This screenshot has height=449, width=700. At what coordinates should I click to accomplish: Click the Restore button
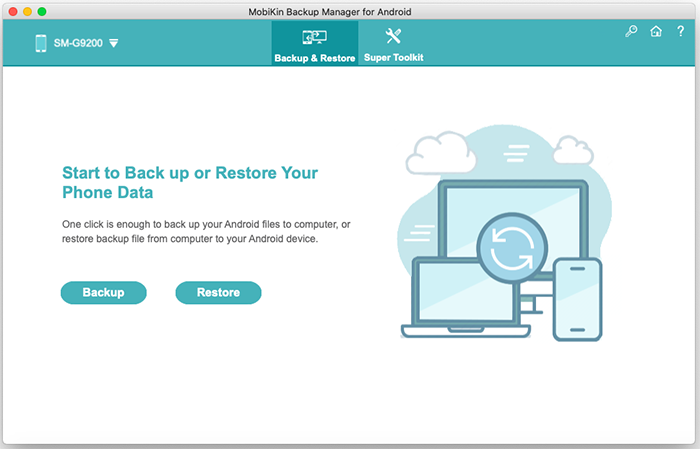[x=218, y=292]
